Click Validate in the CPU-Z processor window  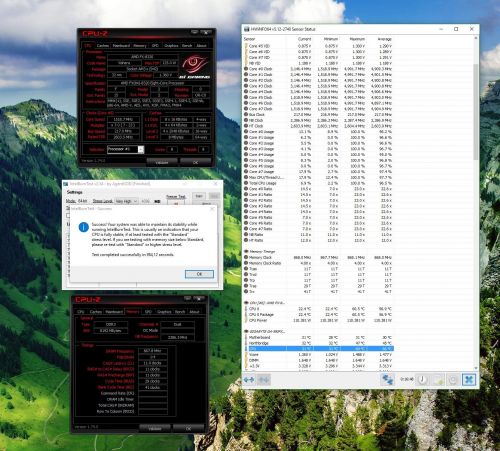click(162, 162)
